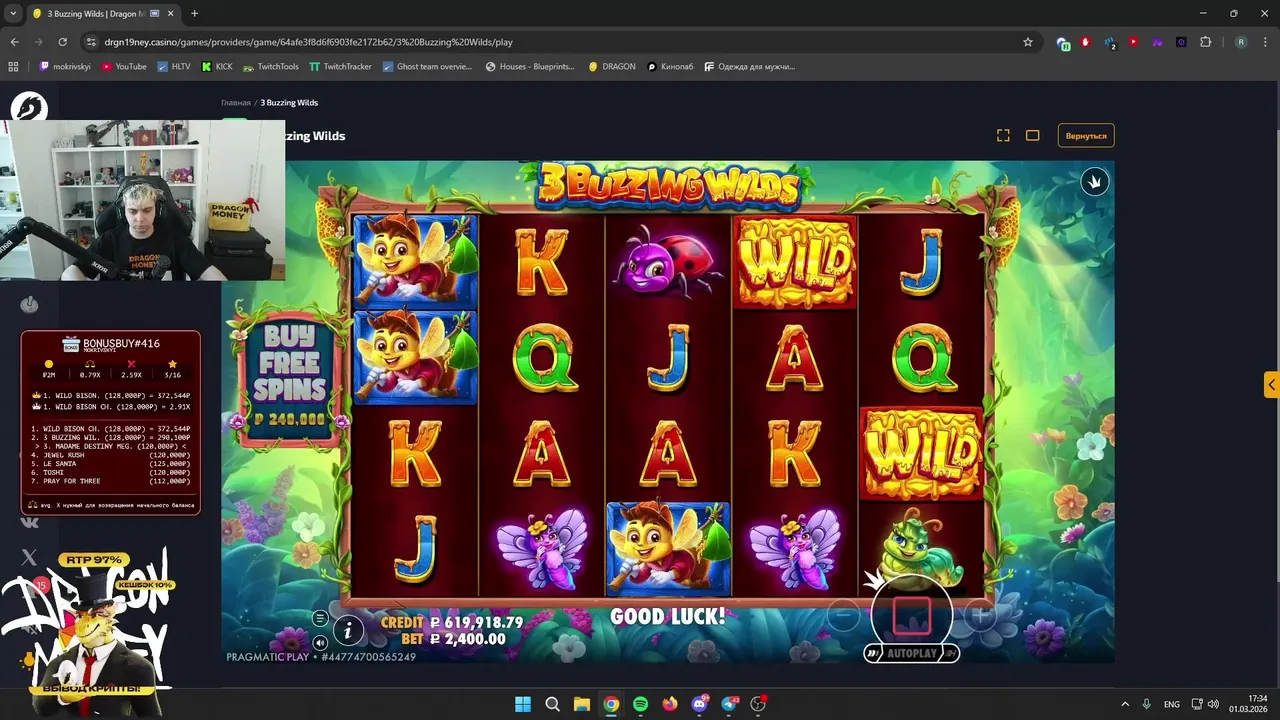This screenshot has height=720, width=1280.
Task: Open the mokrivskyi bookmark
Action: [x=65, y=67]
